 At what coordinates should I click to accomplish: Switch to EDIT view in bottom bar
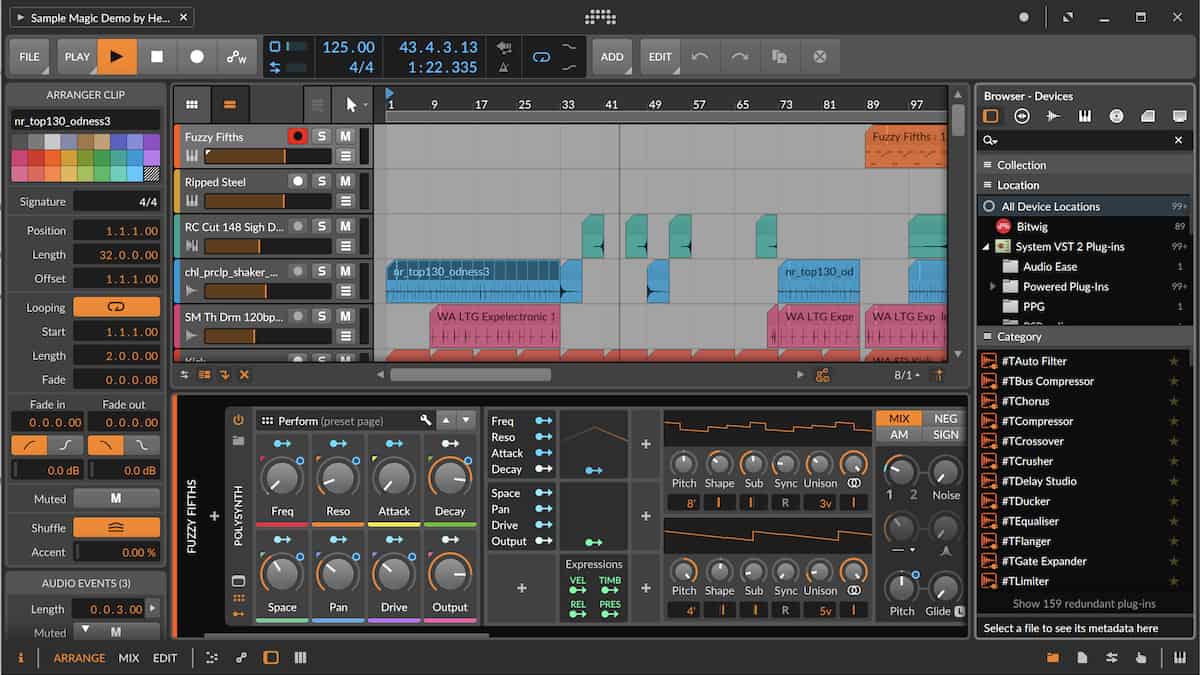(x=165, y=658)
